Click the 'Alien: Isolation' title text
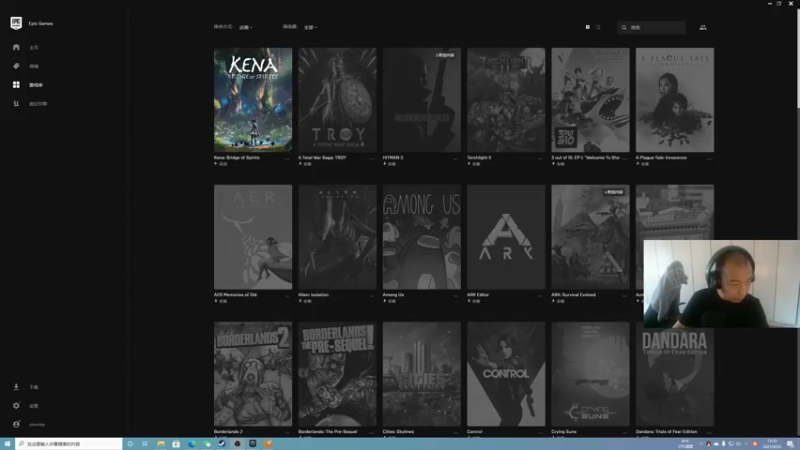Viewport: 800px width, 450px height. click(x=313, y=294)
